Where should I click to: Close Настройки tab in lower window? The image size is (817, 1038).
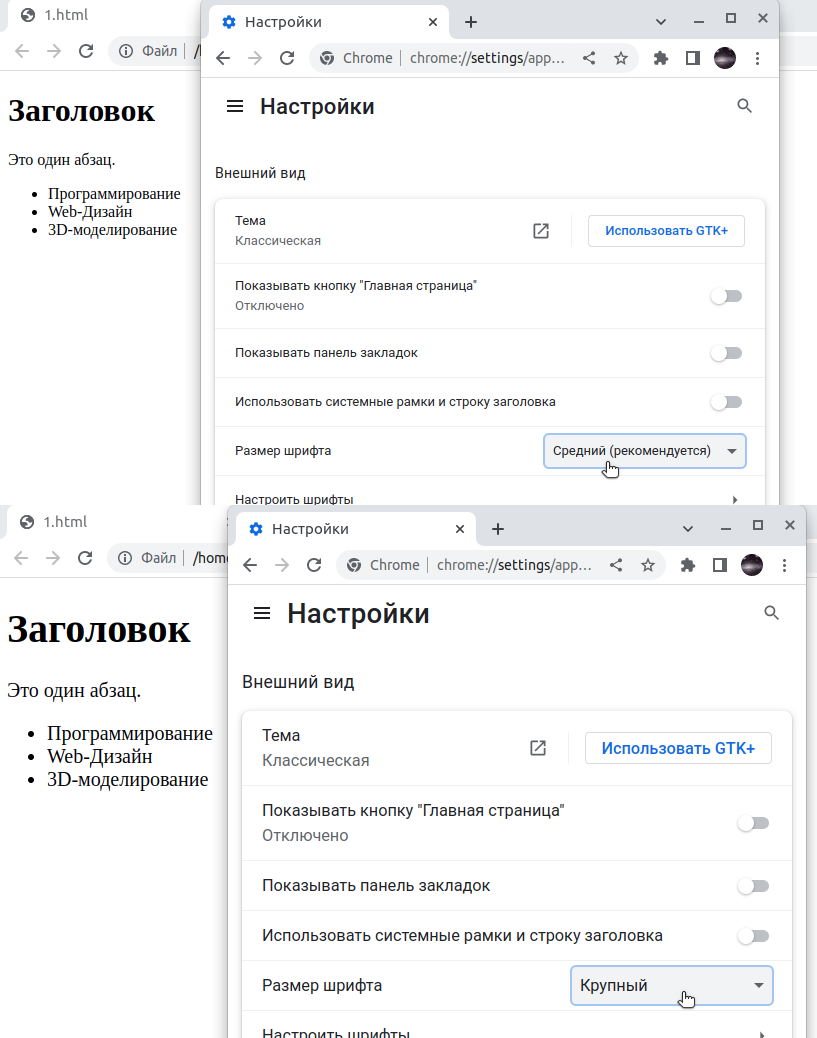[x=460, y=529]
